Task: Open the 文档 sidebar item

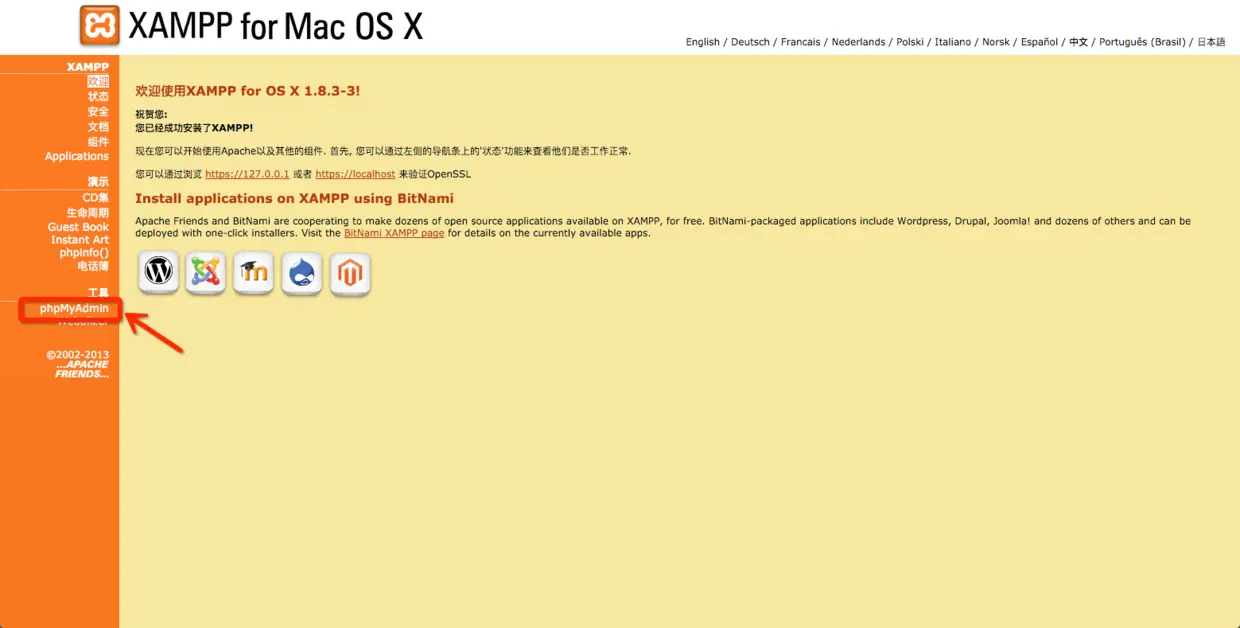Action: tap(98, 126)
